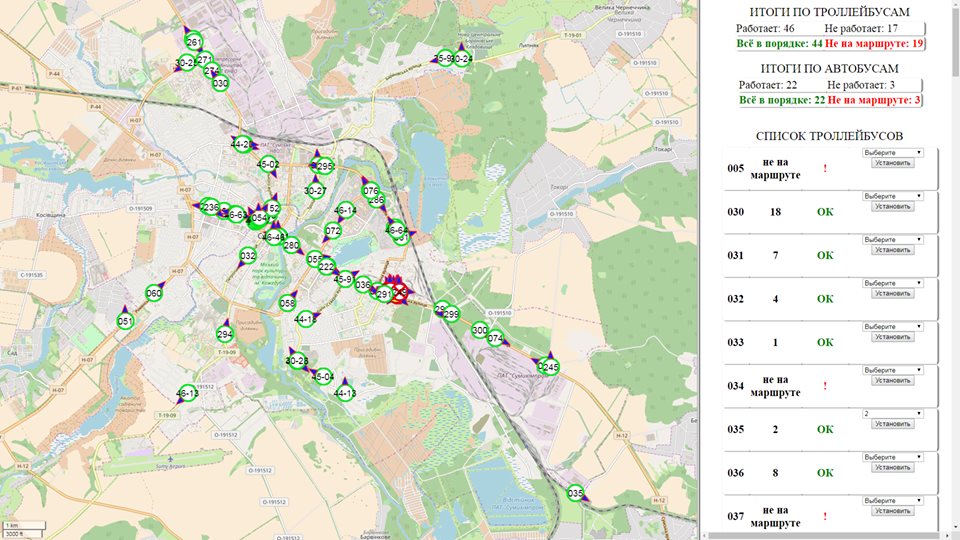Click the red exclamation mark for trolleybus 005

(x=825, y=168)
